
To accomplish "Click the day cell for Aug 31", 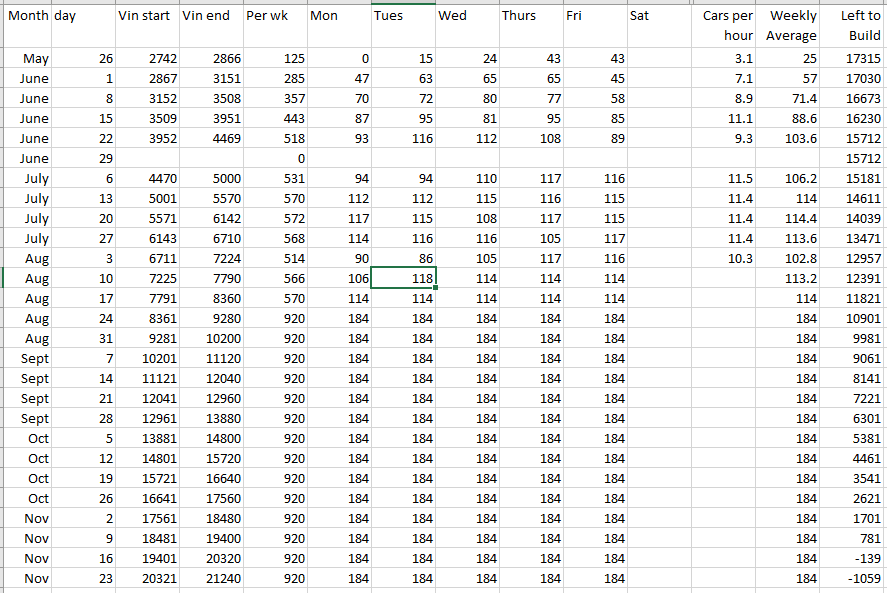I will click(x=83, y=338).
